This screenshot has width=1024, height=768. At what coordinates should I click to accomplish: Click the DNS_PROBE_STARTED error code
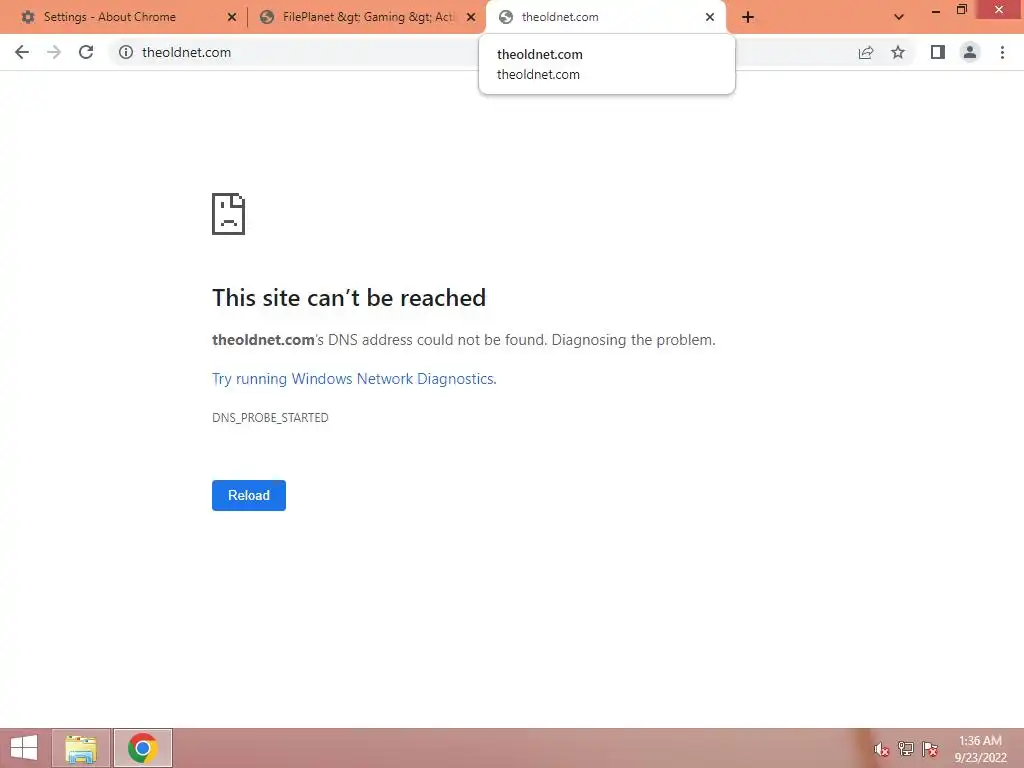tap(270, 418)
